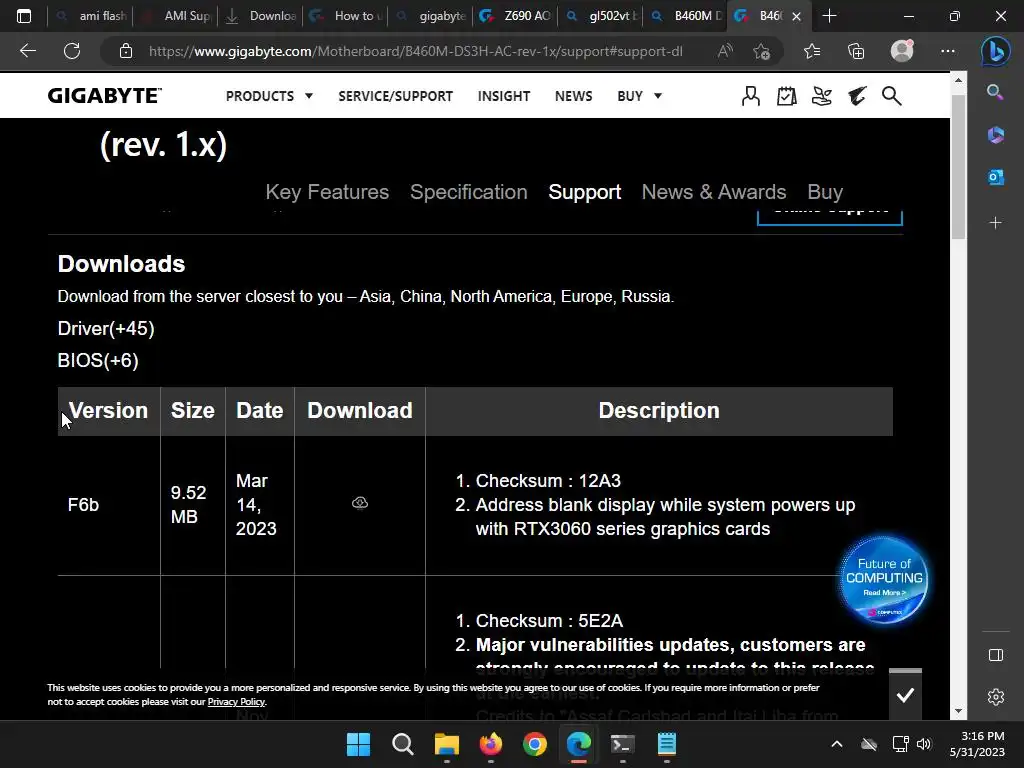The width and height of the screenshot is (1024, 768).
Task: Open the terminal app from taskbar
Action: pyautogui.click(x=622, y=744)
